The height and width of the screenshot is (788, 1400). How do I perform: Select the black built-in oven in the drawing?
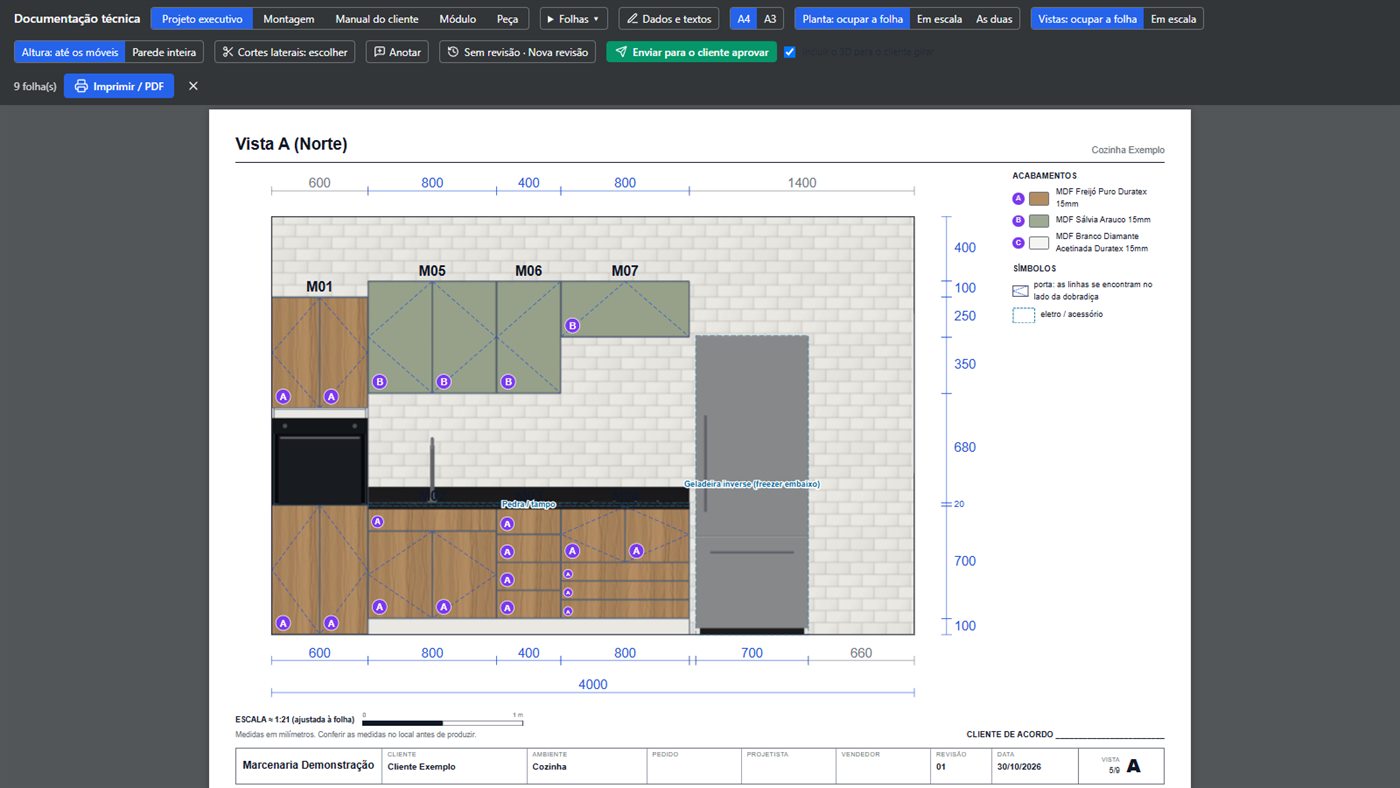pyautogui.click(x=319, y=461)
